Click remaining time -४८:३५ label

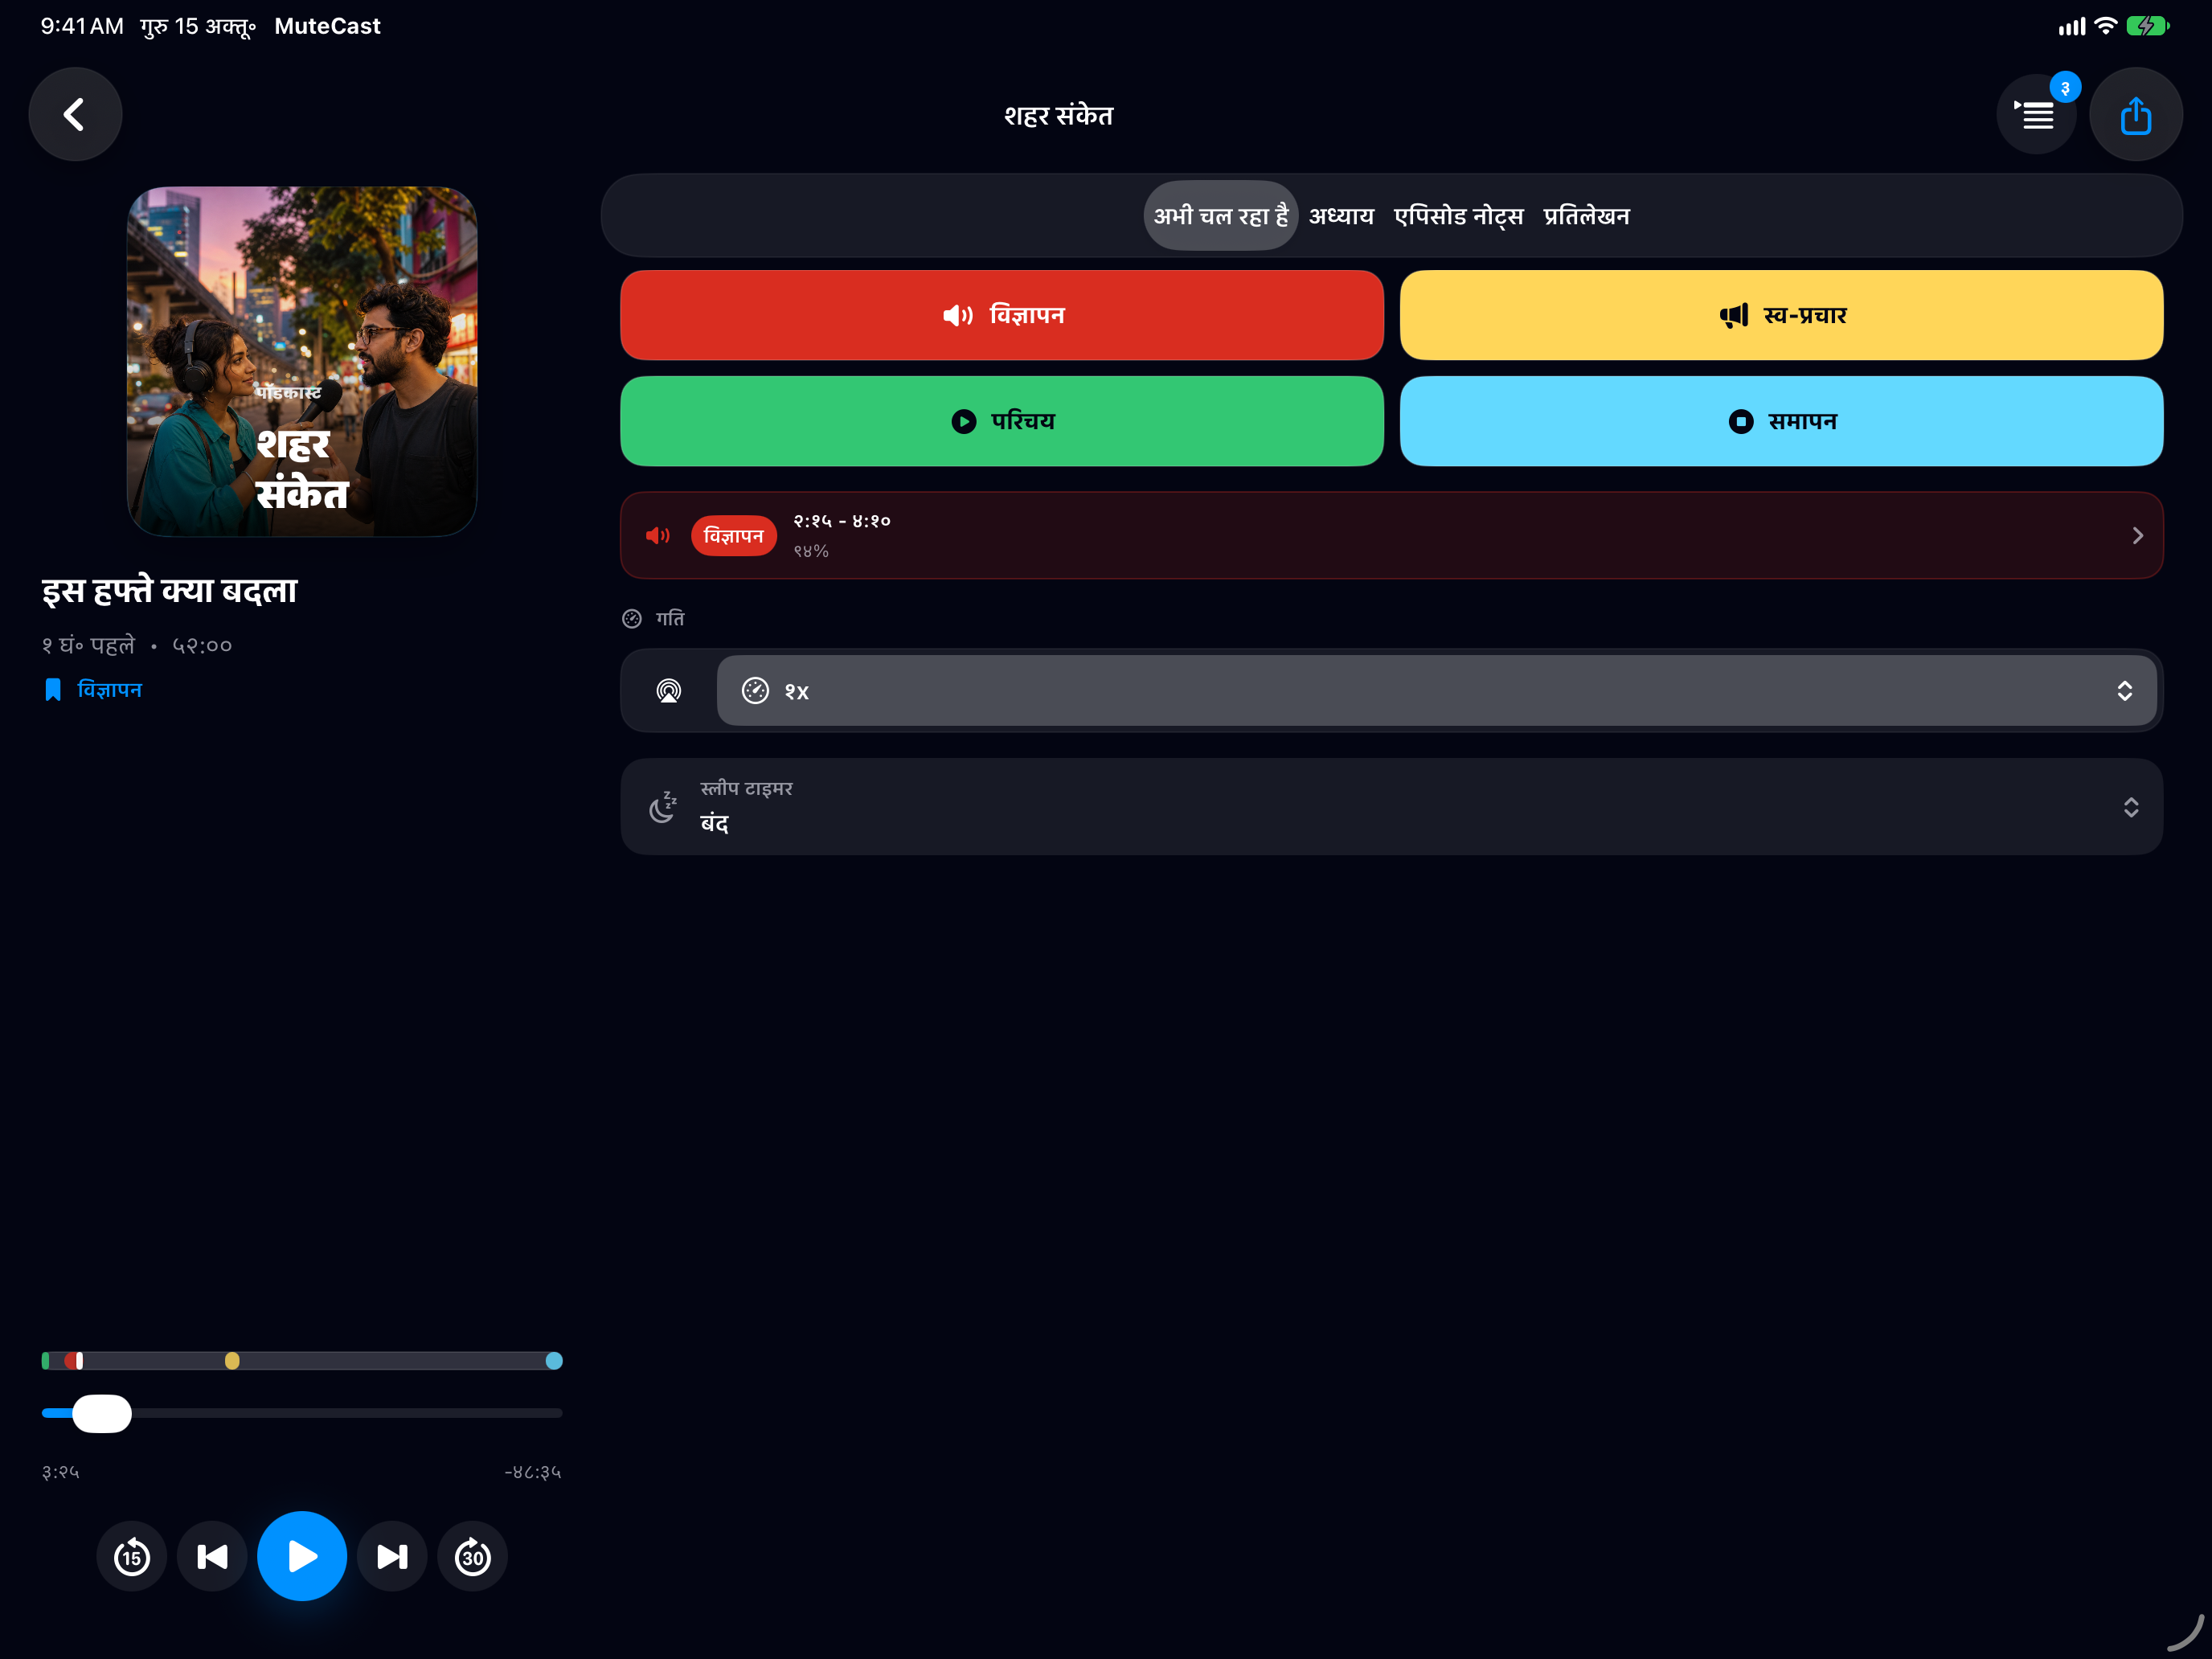533,1472
